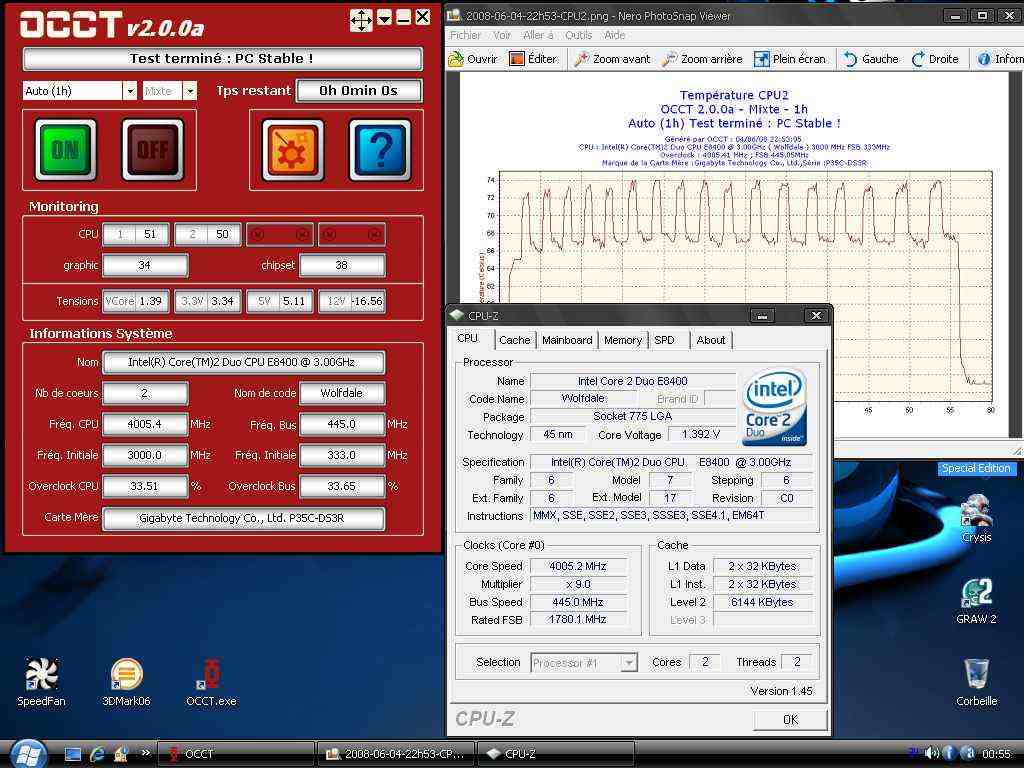Click OCCT title bar down-arrow icon
Screen dimensions: 1024x768
pyautogui.click(x=385, y=18)
